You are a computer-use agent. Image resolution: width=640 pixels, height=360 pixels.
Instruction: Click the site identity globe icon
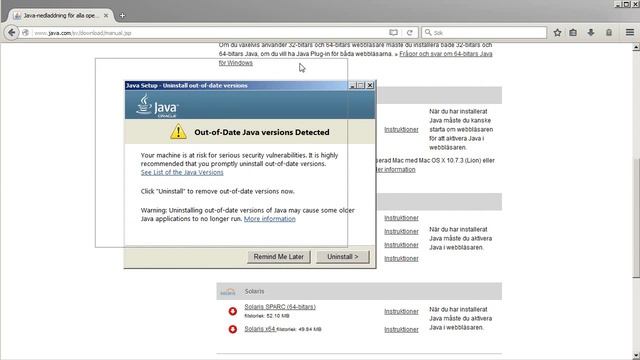[25, 33]
